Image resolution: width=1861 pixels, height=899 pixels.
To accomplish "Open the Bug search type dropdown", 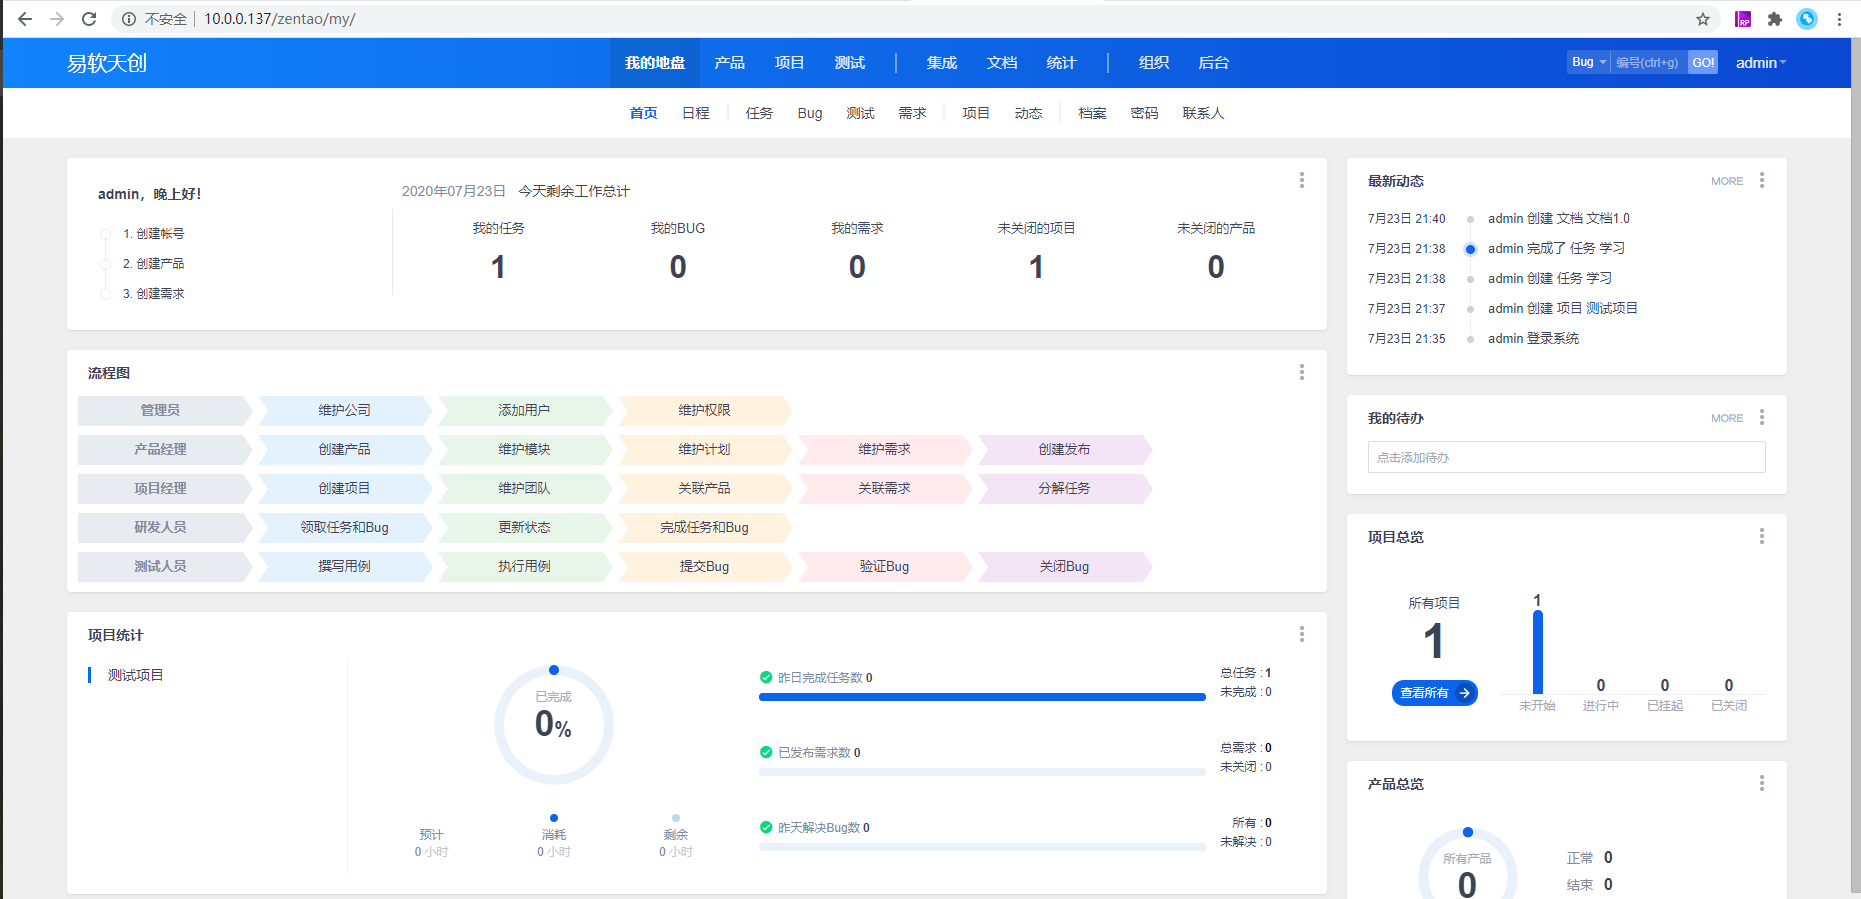I will coord(1589,62).
